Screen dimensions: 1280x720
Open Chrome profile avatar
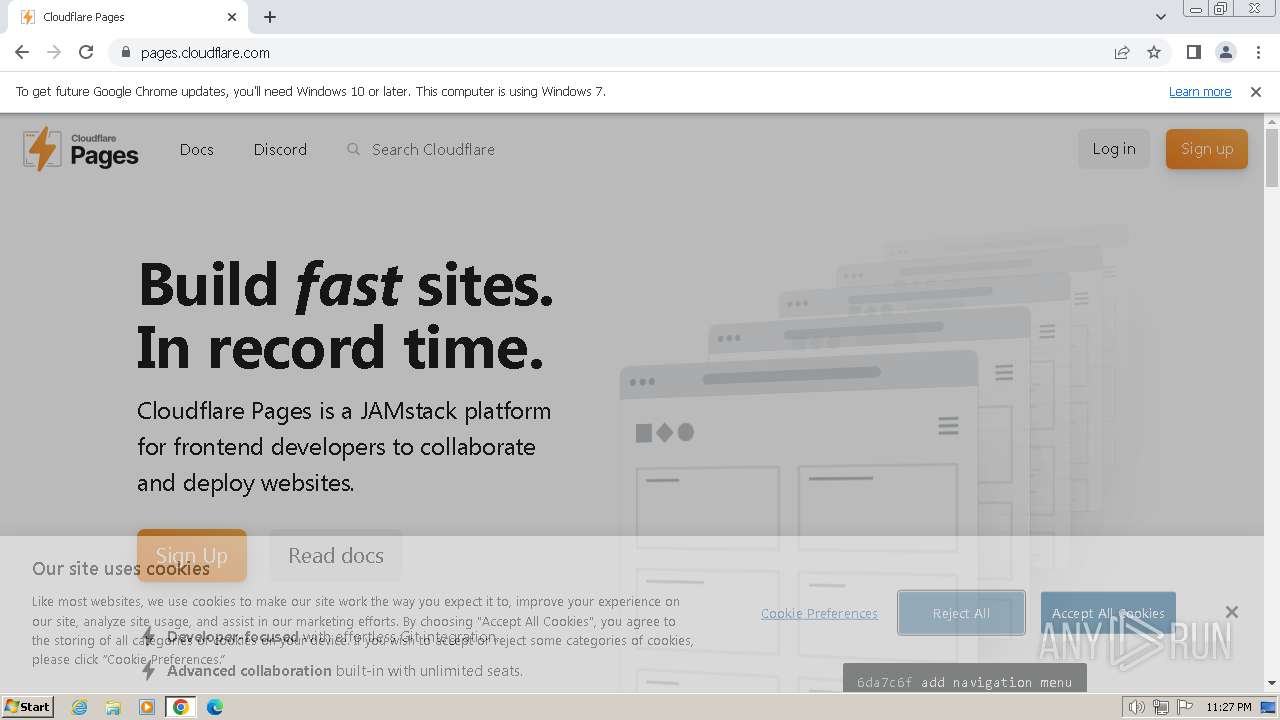pos(1226,52)
